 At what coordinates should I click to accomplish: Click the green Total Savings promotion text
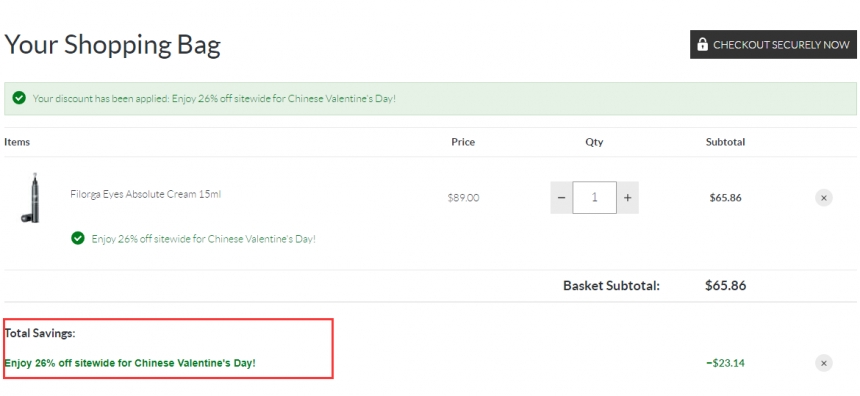pos(130,363)
